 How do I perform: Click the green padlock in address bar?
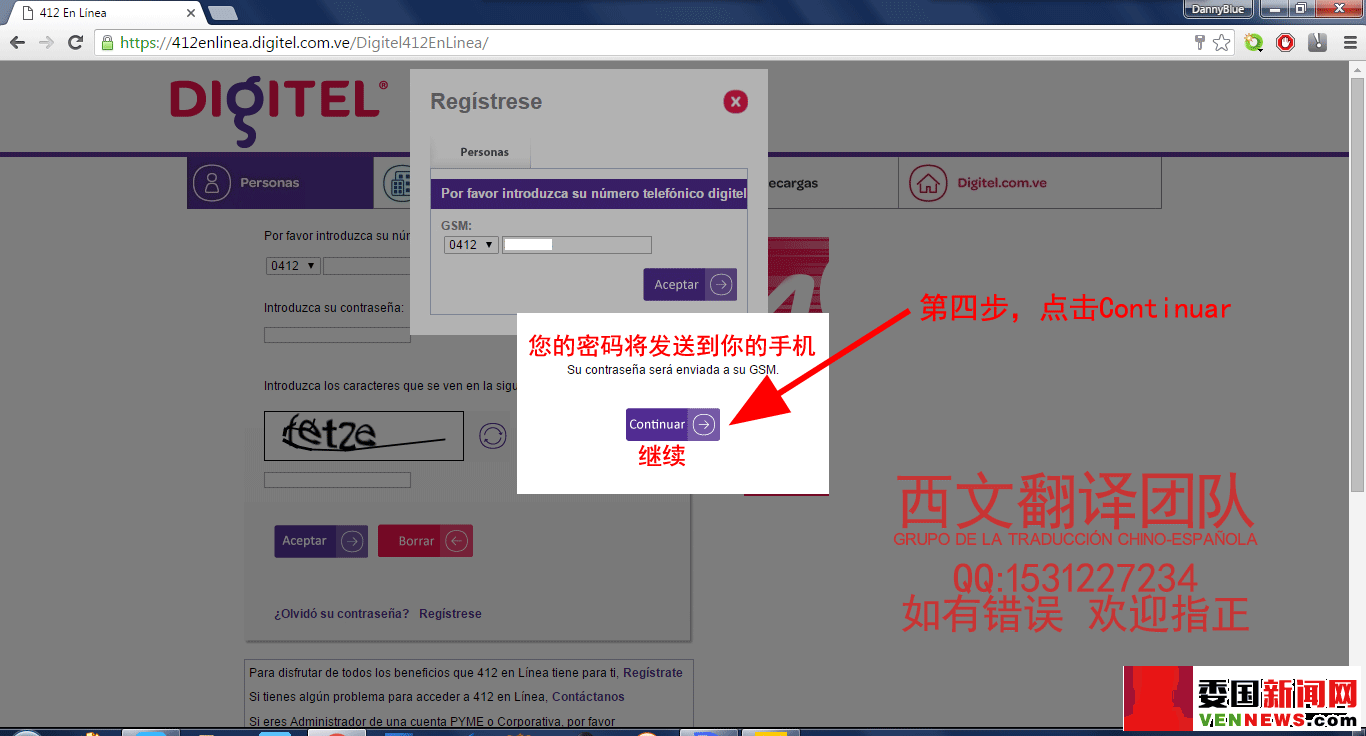point(108,43)
